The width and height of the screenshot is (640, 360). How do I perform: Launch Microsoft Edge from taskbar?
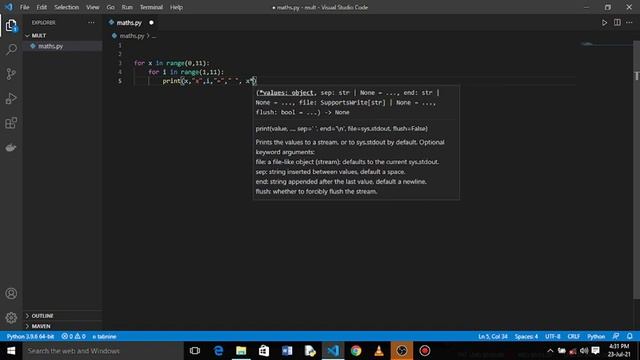tap(218, 351)
